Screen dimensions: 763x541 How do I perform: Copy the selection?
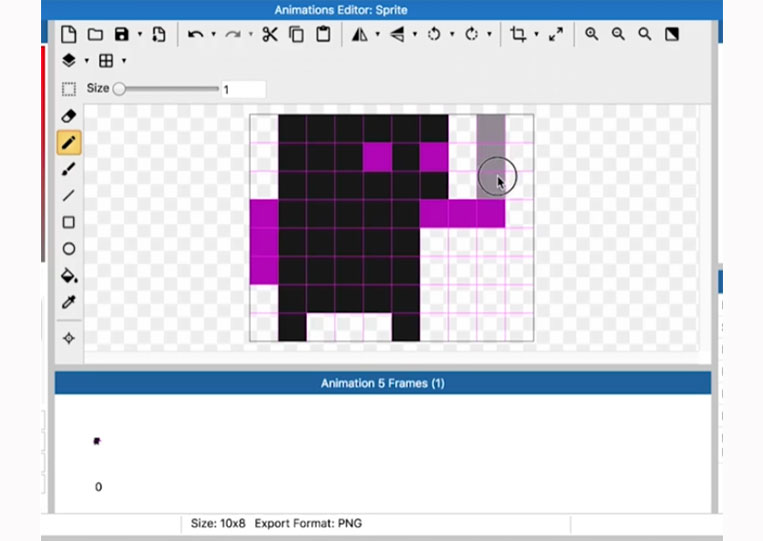[296, 34]
